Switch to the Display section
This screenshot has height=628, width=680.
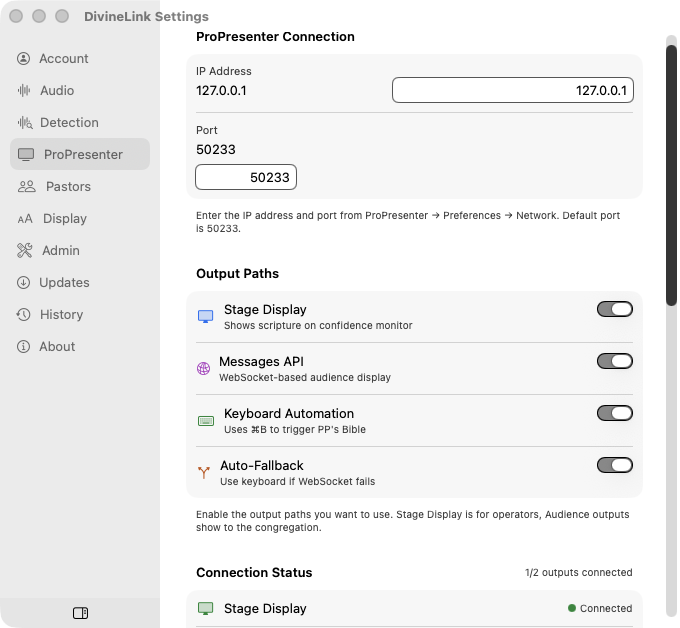coord(80,219)
